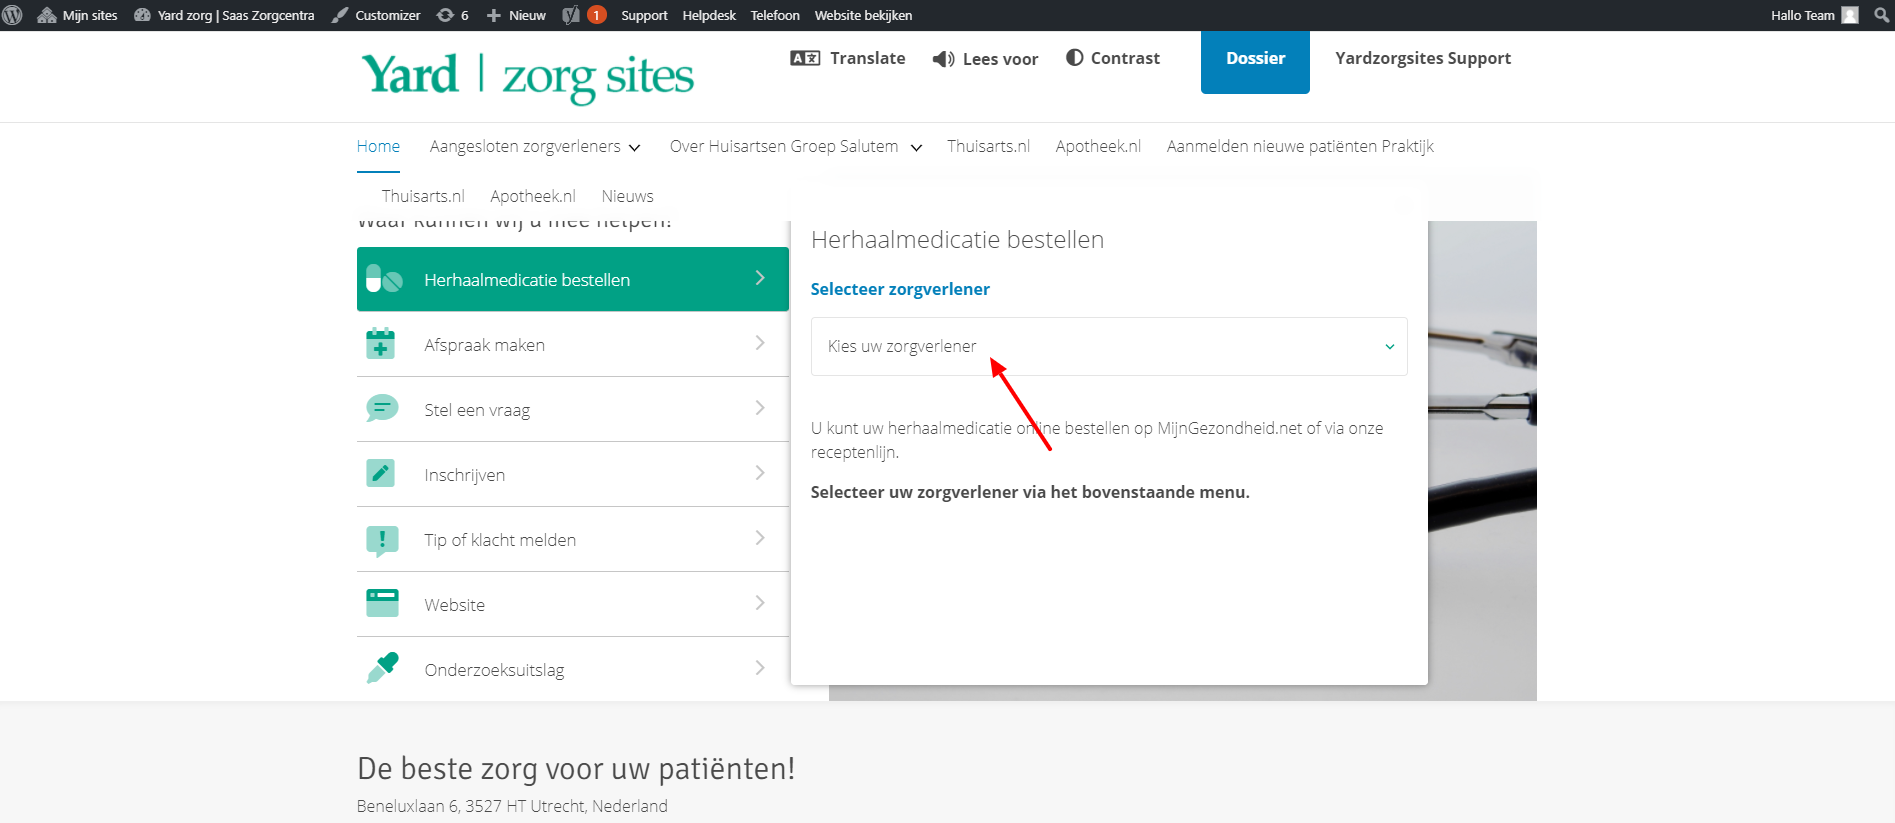
Task: Click the chevron on Website row
Action: pyautogui.click(x=760, y=603)
